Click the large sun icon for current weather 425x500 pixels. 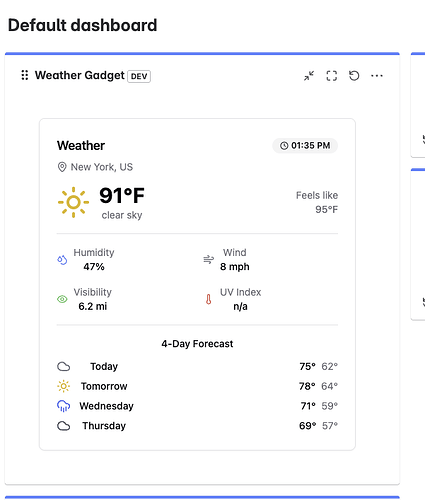click(x=73, y=202)
